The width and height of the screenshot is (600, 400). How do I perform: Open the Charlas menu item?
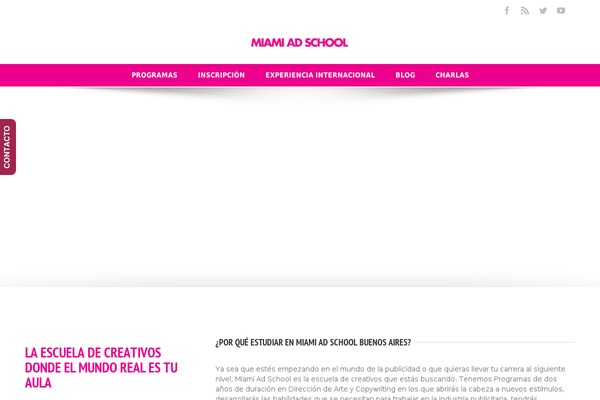(x=452, y=75)
